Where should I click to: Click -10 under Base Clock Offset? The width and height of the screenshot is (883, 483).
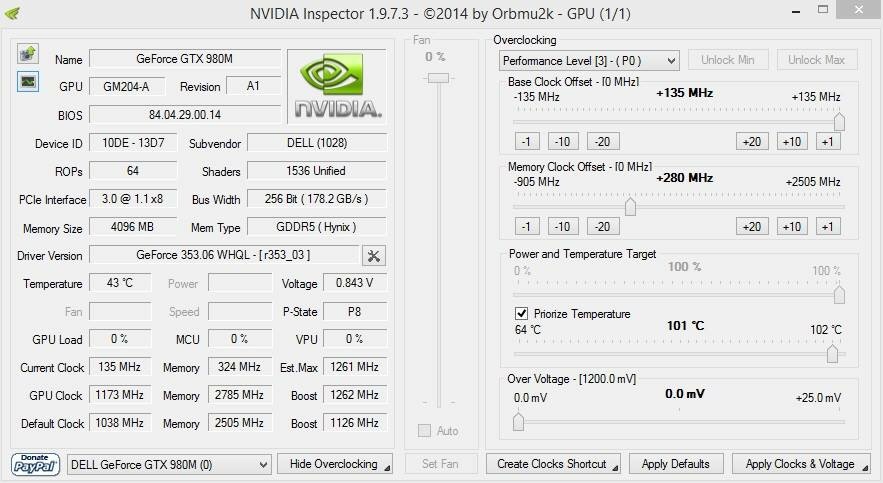[563, 141]
